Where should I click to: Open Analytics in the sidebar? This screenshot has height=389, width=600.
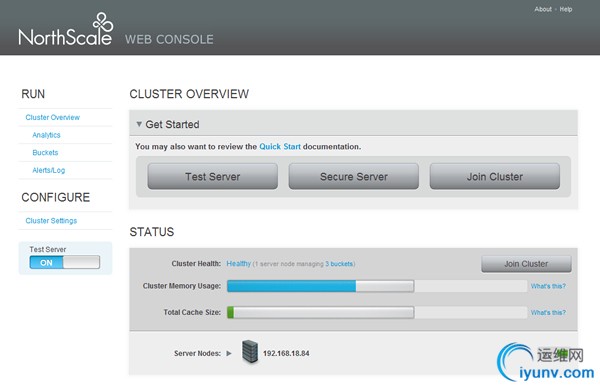(x=46, y=135)
